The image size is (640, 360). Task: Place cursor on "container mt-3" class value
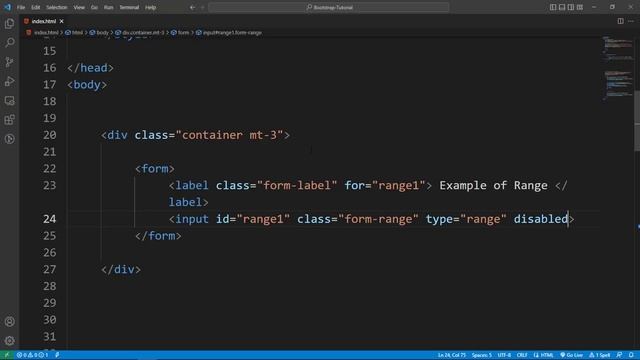tap(229, 135)
